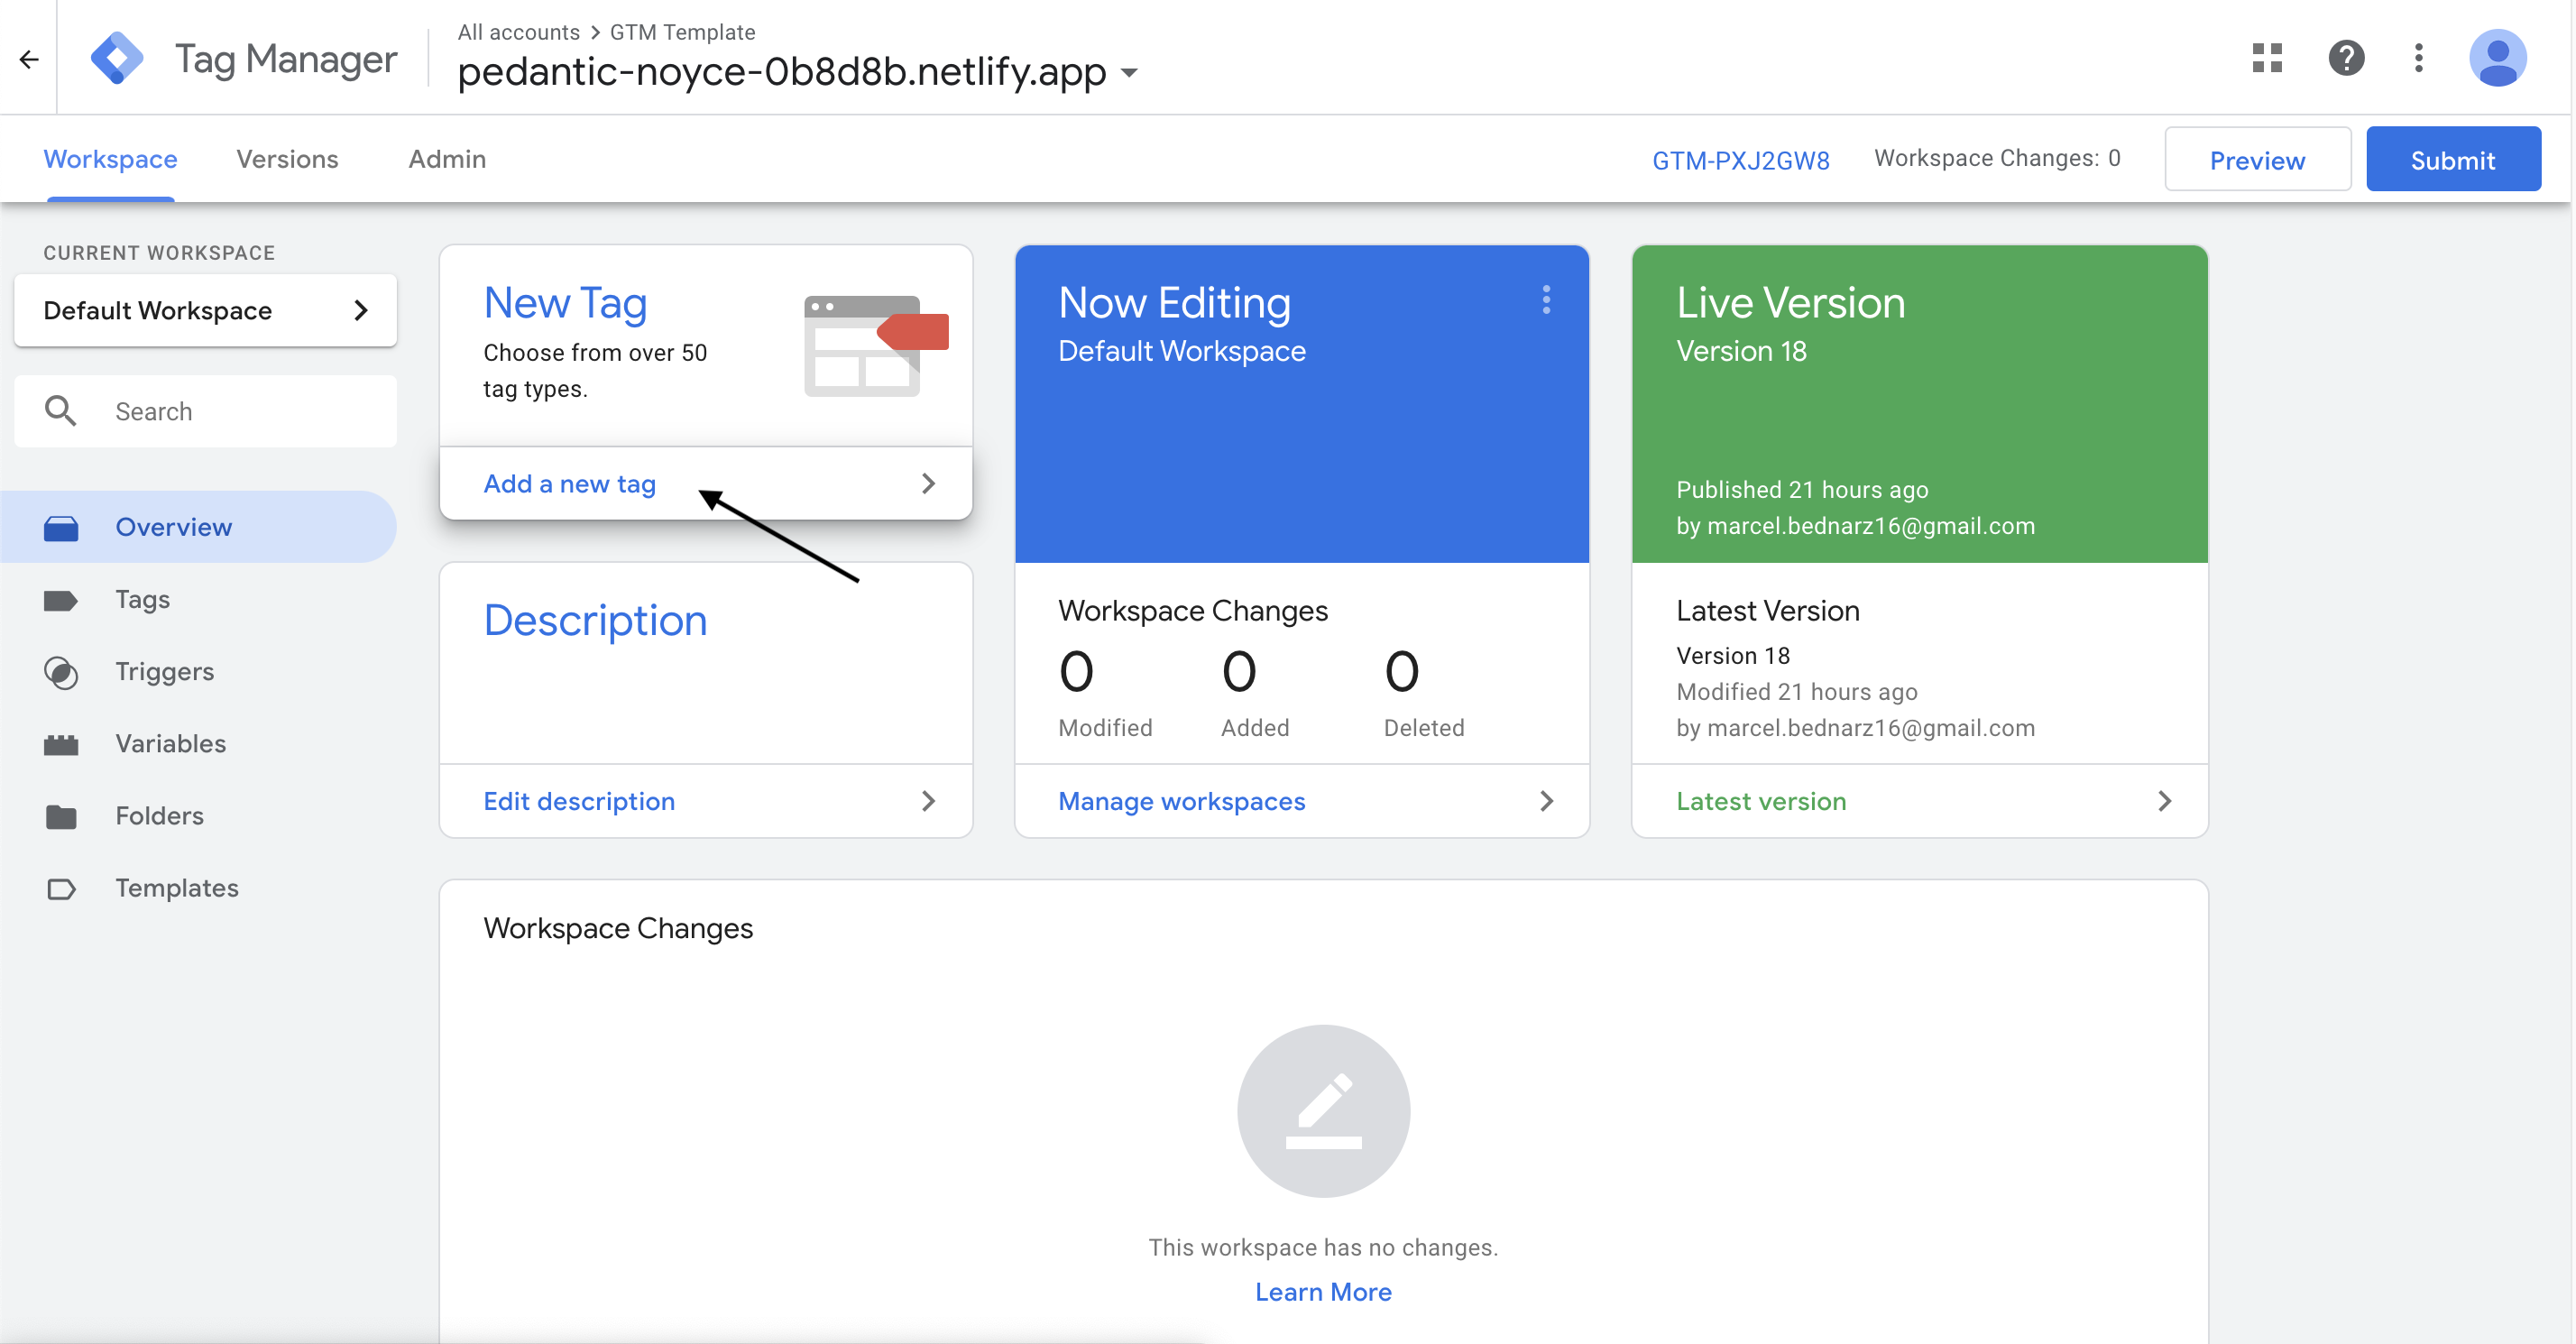Open the Variables panel icon
This screenshot has width=2576, height=1344.
61,744
